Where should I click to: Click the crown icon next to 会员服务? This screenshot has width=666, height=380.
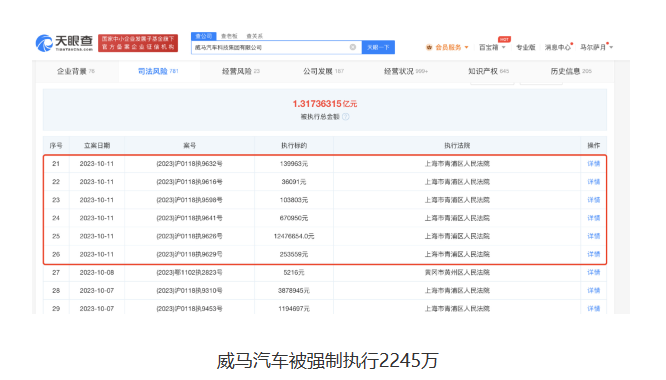tap(429, 47)
